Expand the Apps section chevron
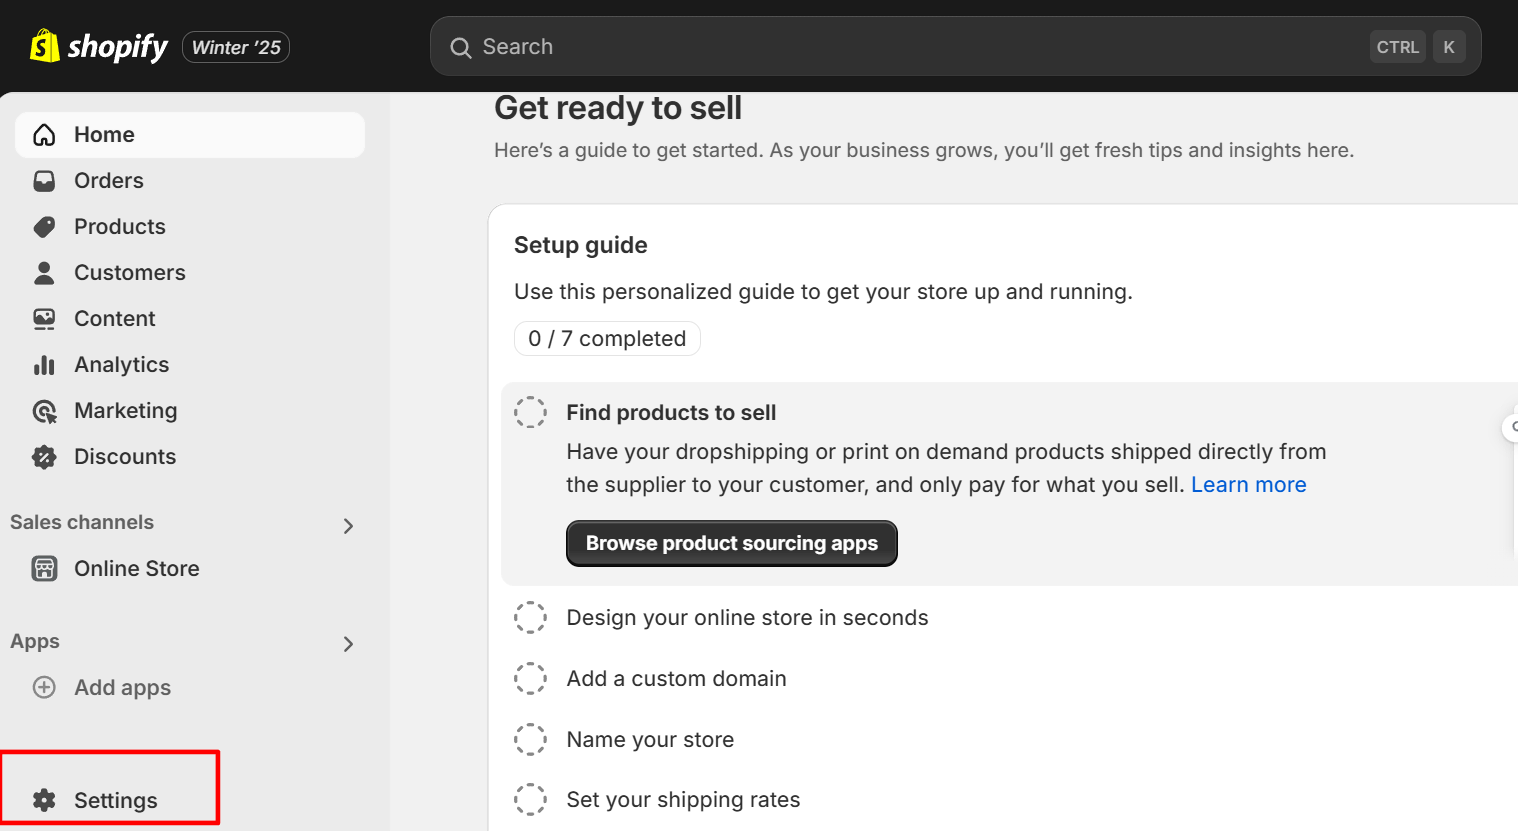Image resolution: width=1518 pixels, height=831 pixels. [x=348, y=644]
